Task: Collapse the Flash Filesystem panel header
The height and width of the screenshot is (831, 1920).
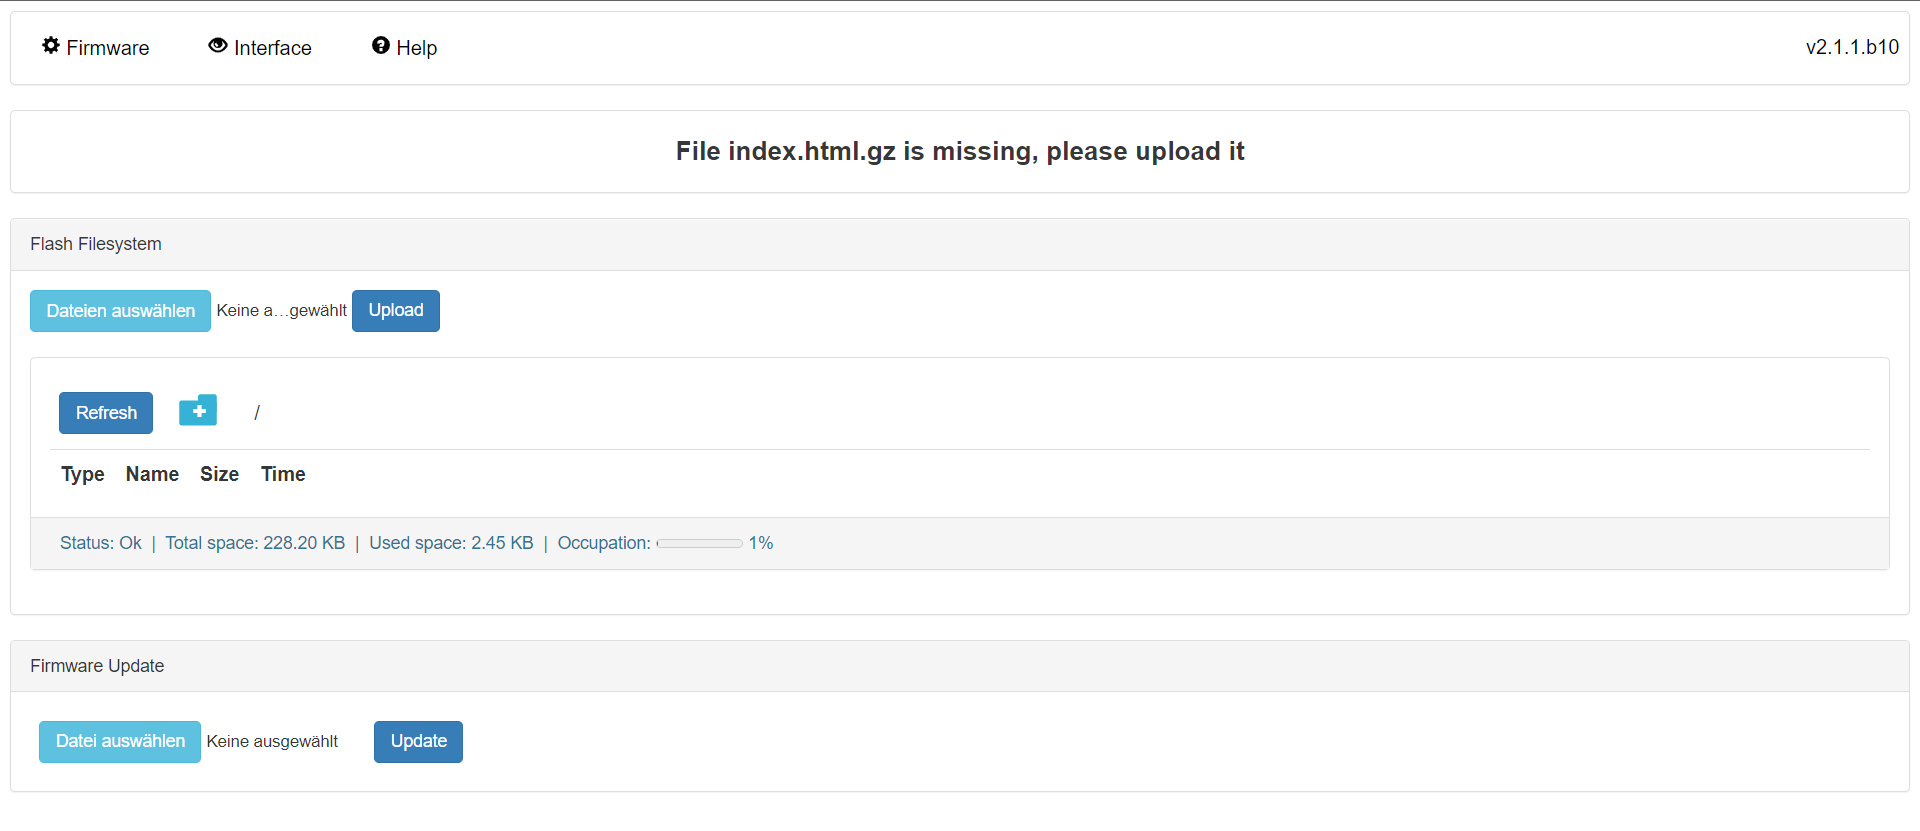Action: pos(96,243)
